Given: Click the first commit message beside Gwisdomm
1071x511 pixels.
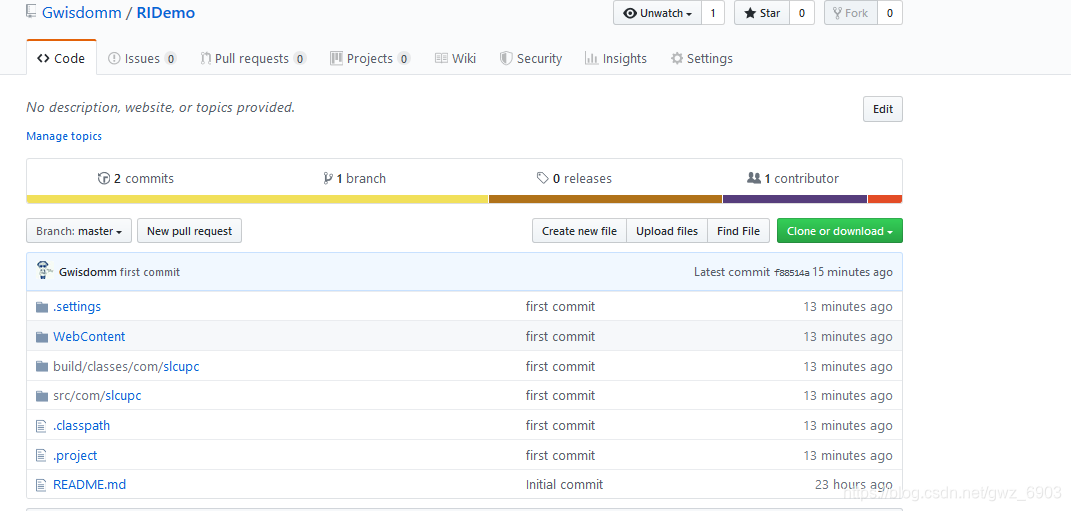Looking at the screenshot, I should pos(150,272).
